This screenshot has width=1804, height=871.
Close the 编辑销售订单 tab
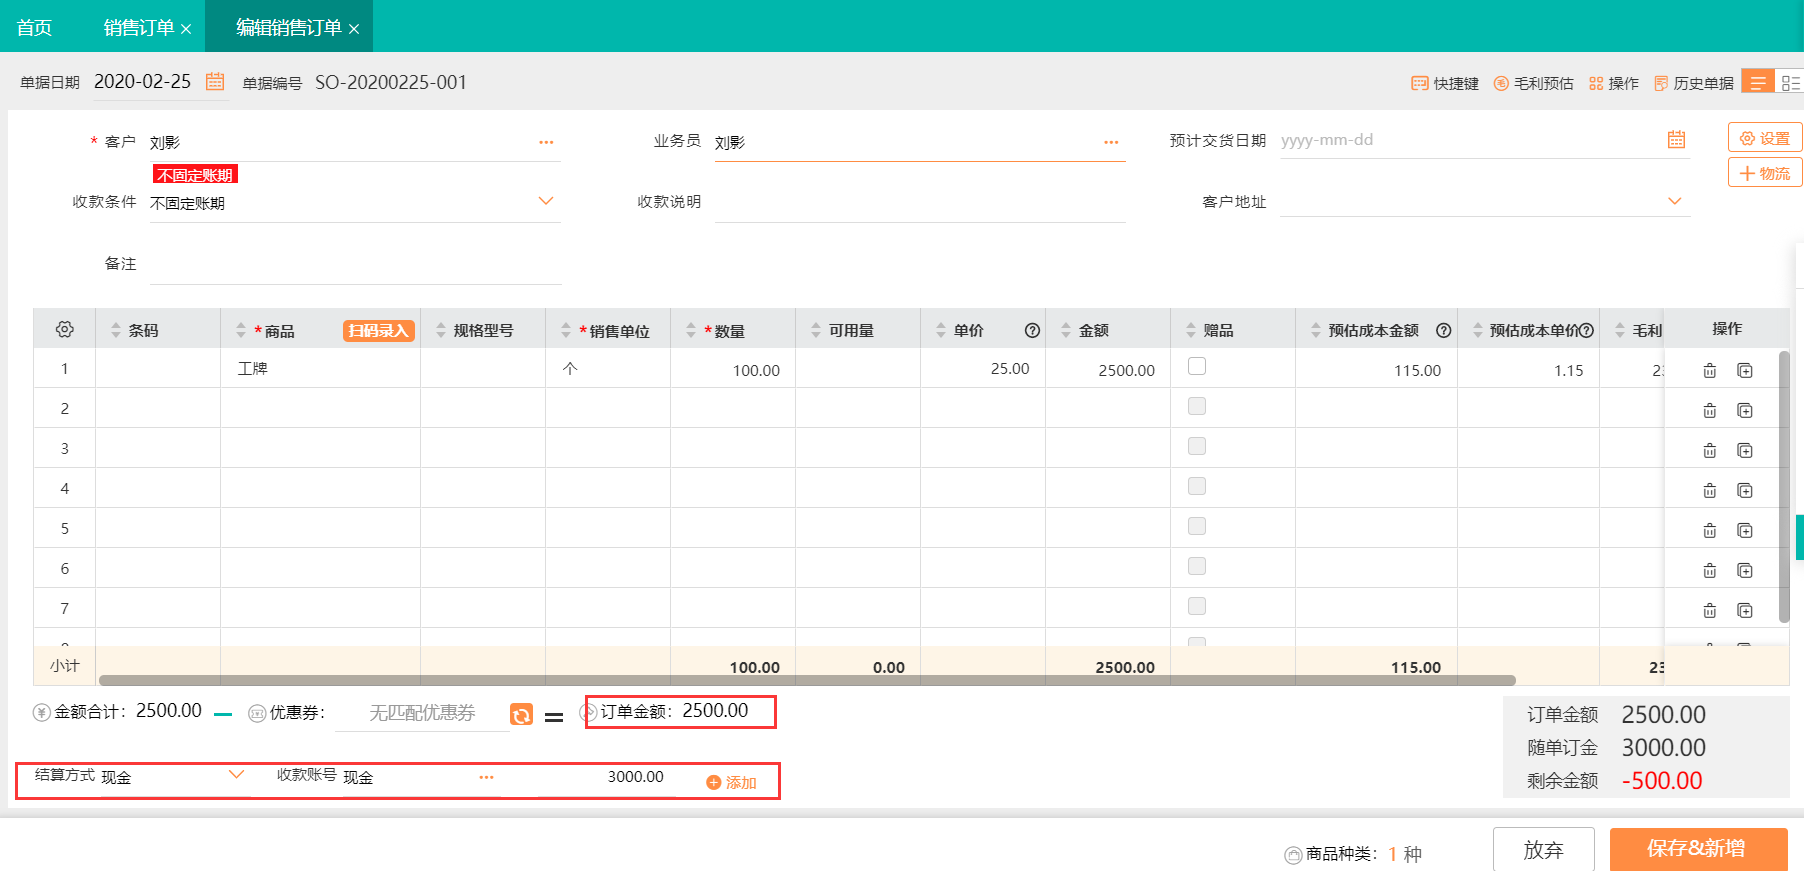coord(354,29)
